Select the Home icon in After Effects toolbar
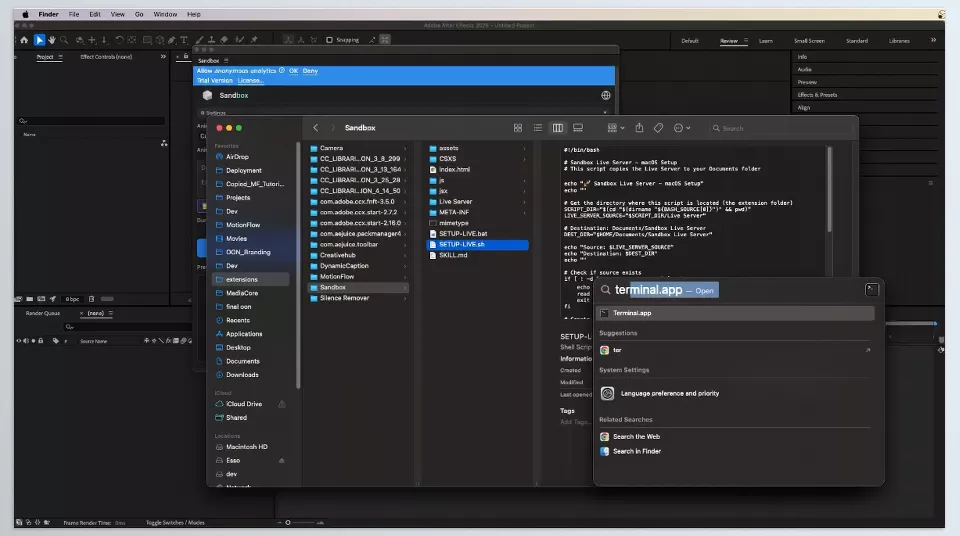960x536 pixels. (x=24, y=40)
